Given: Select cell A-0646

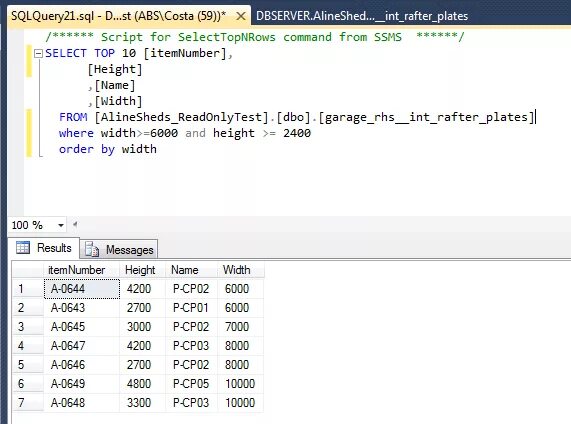Looking at the screenshot, I should [x=82, y=365].
